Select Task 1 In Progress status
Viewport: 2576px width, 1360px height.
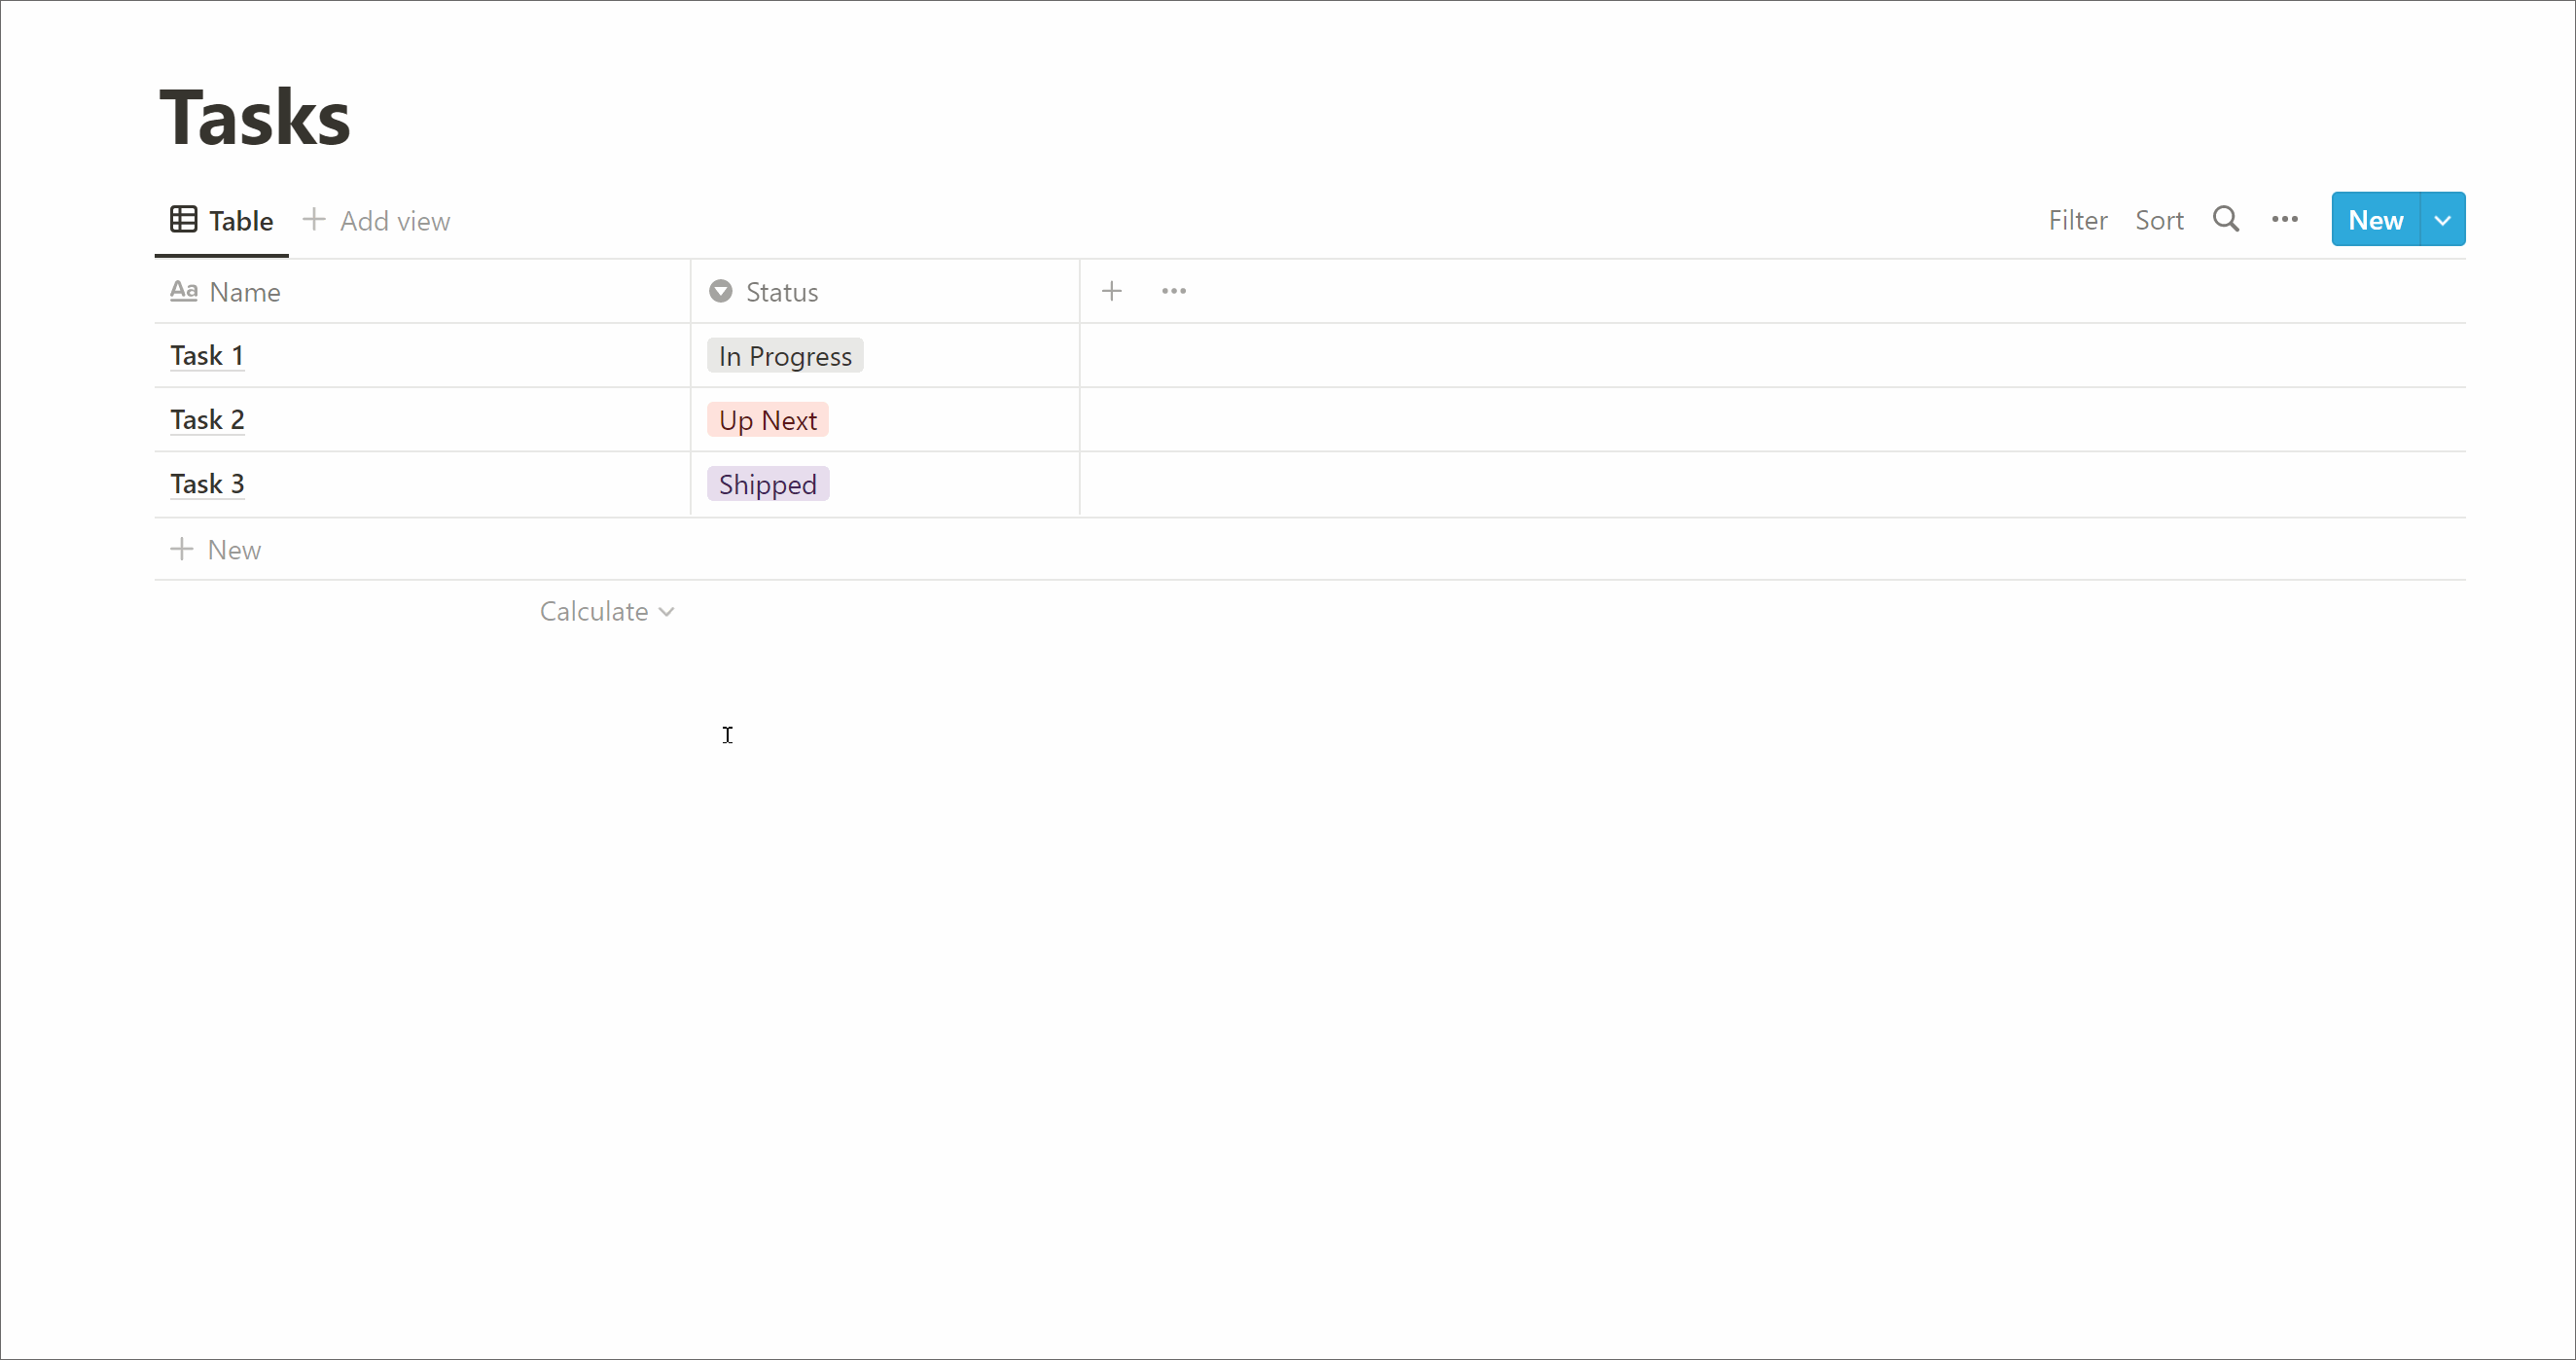[x=782, y=356]
